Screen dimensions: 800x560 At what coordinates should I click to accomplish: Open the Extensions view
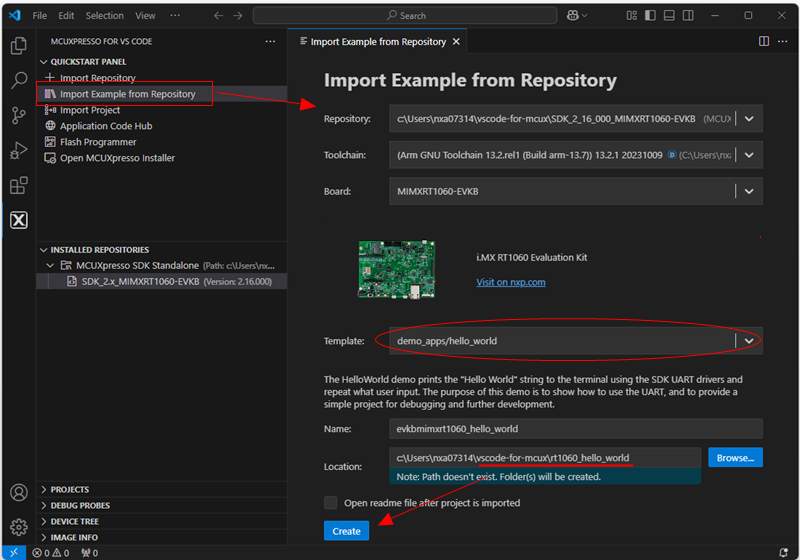[x=18, y=186]
